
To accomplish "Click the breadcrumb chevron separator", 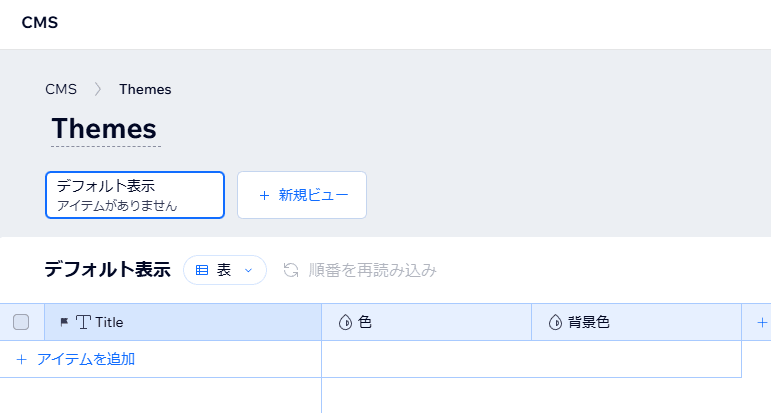I will tap(98, 89).
